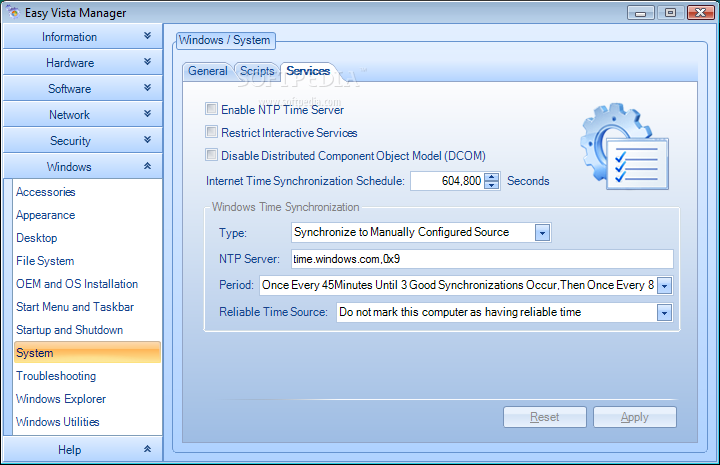
Task: Minimize the Easy Vista Manager window
Action: [641, 12]
